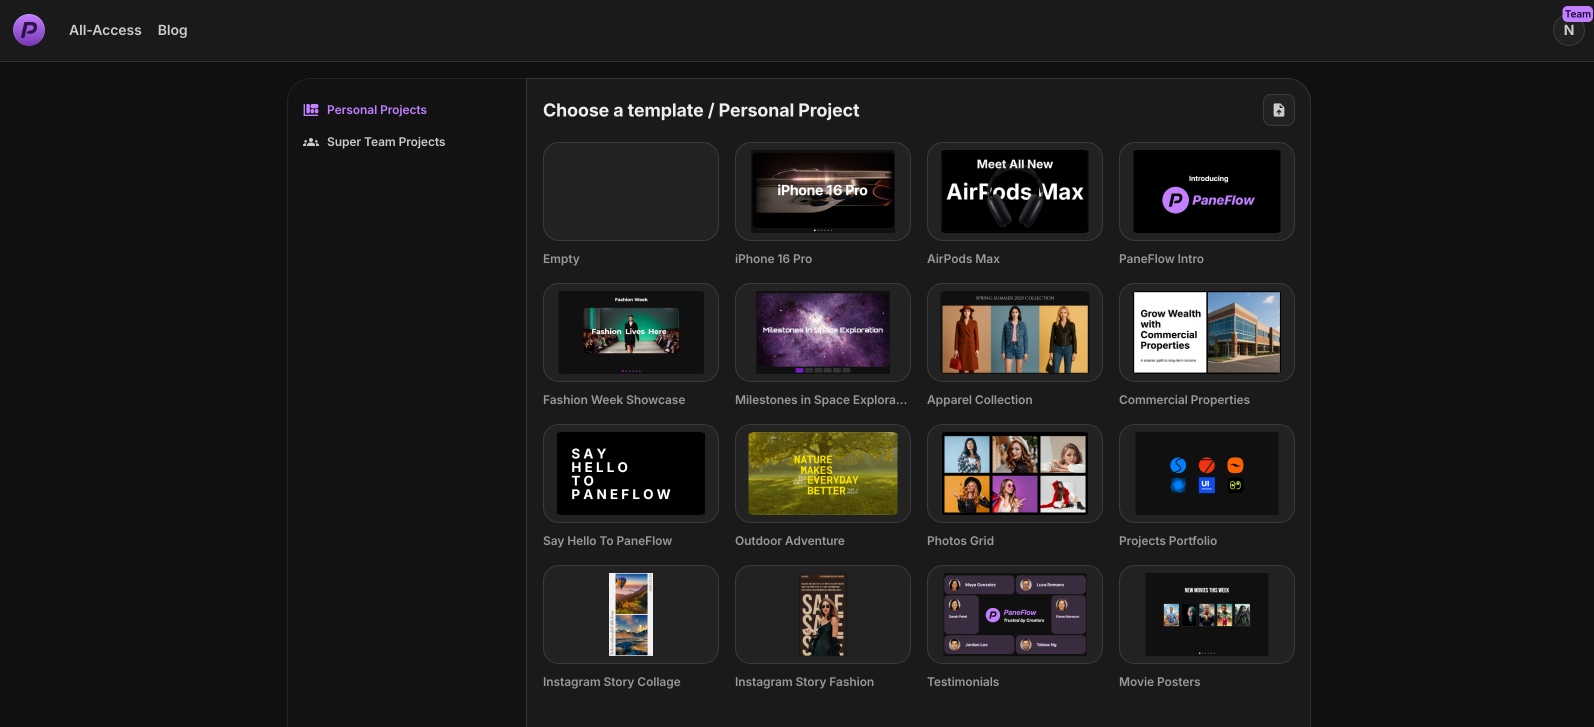The width and height of the screenshot is (1594, 727).
Task: Choose the Instagram Story Fashion thumbnail
Action: click(x=823, y=614)
